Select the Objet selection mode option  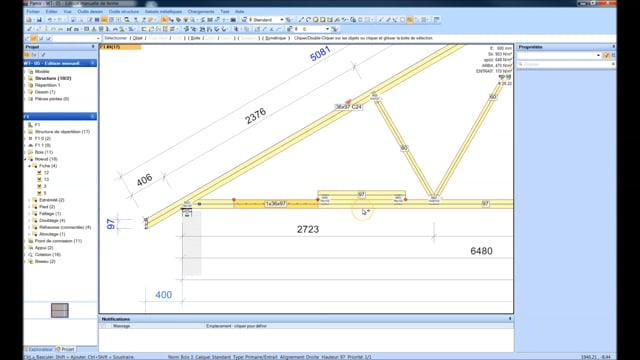click(x=138, y=38)
